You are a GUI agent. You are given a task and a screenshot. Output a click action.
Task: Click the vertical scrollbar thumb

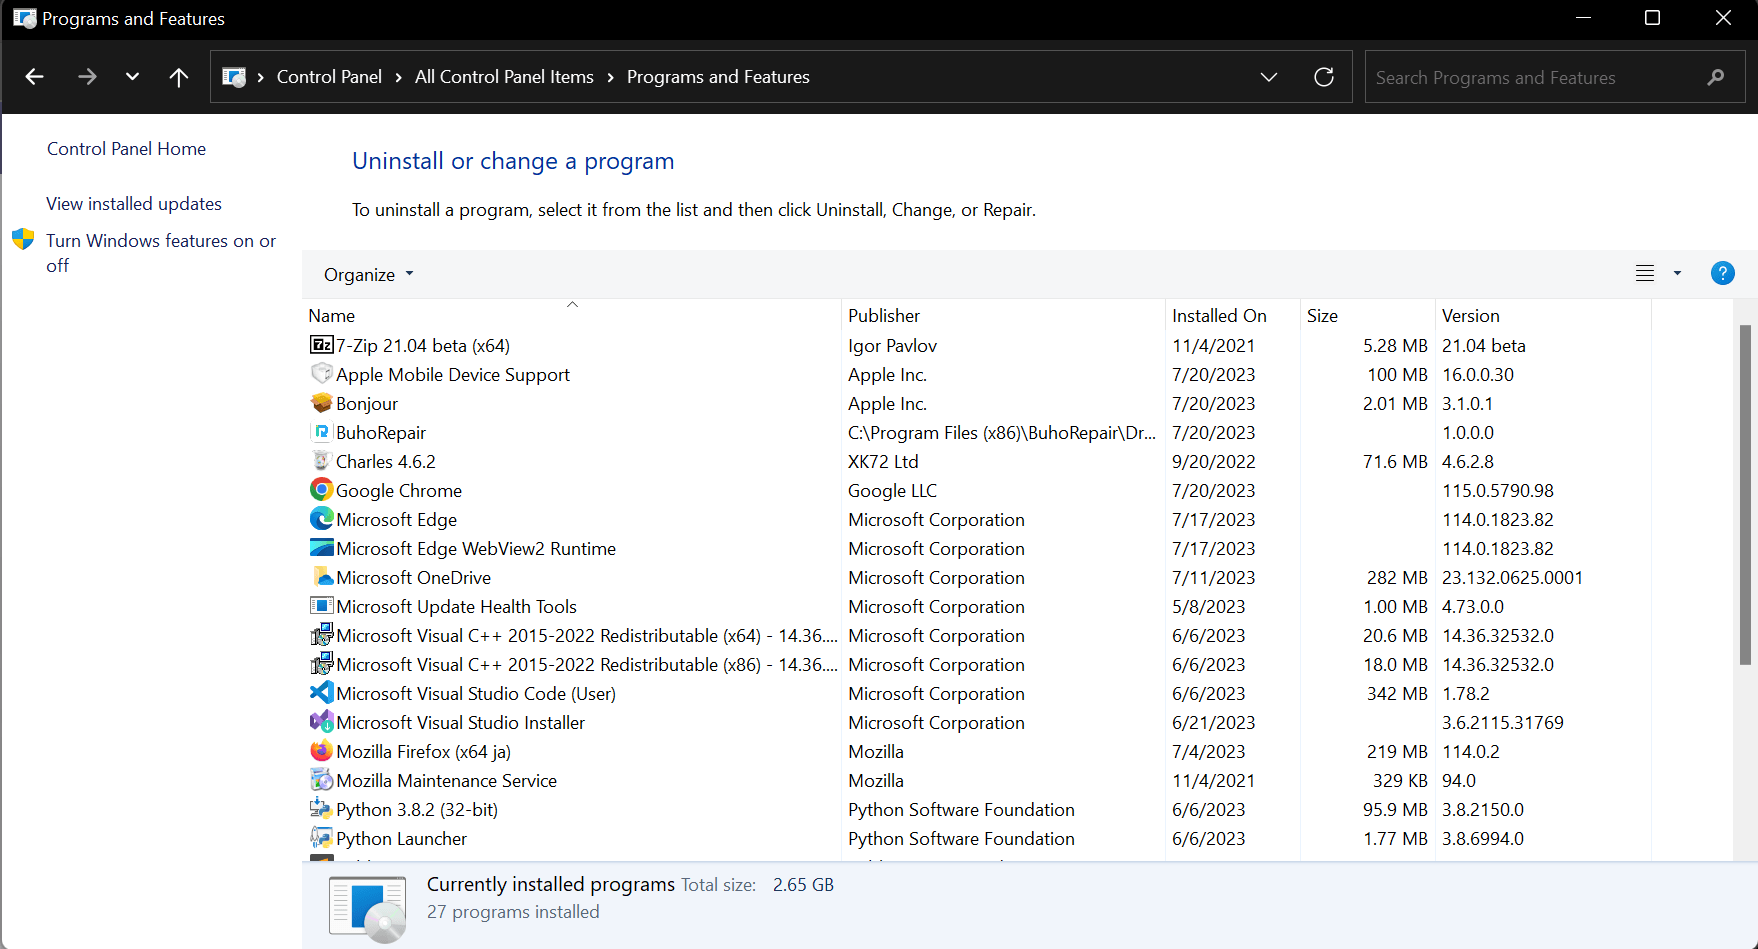pos(1745,495)
